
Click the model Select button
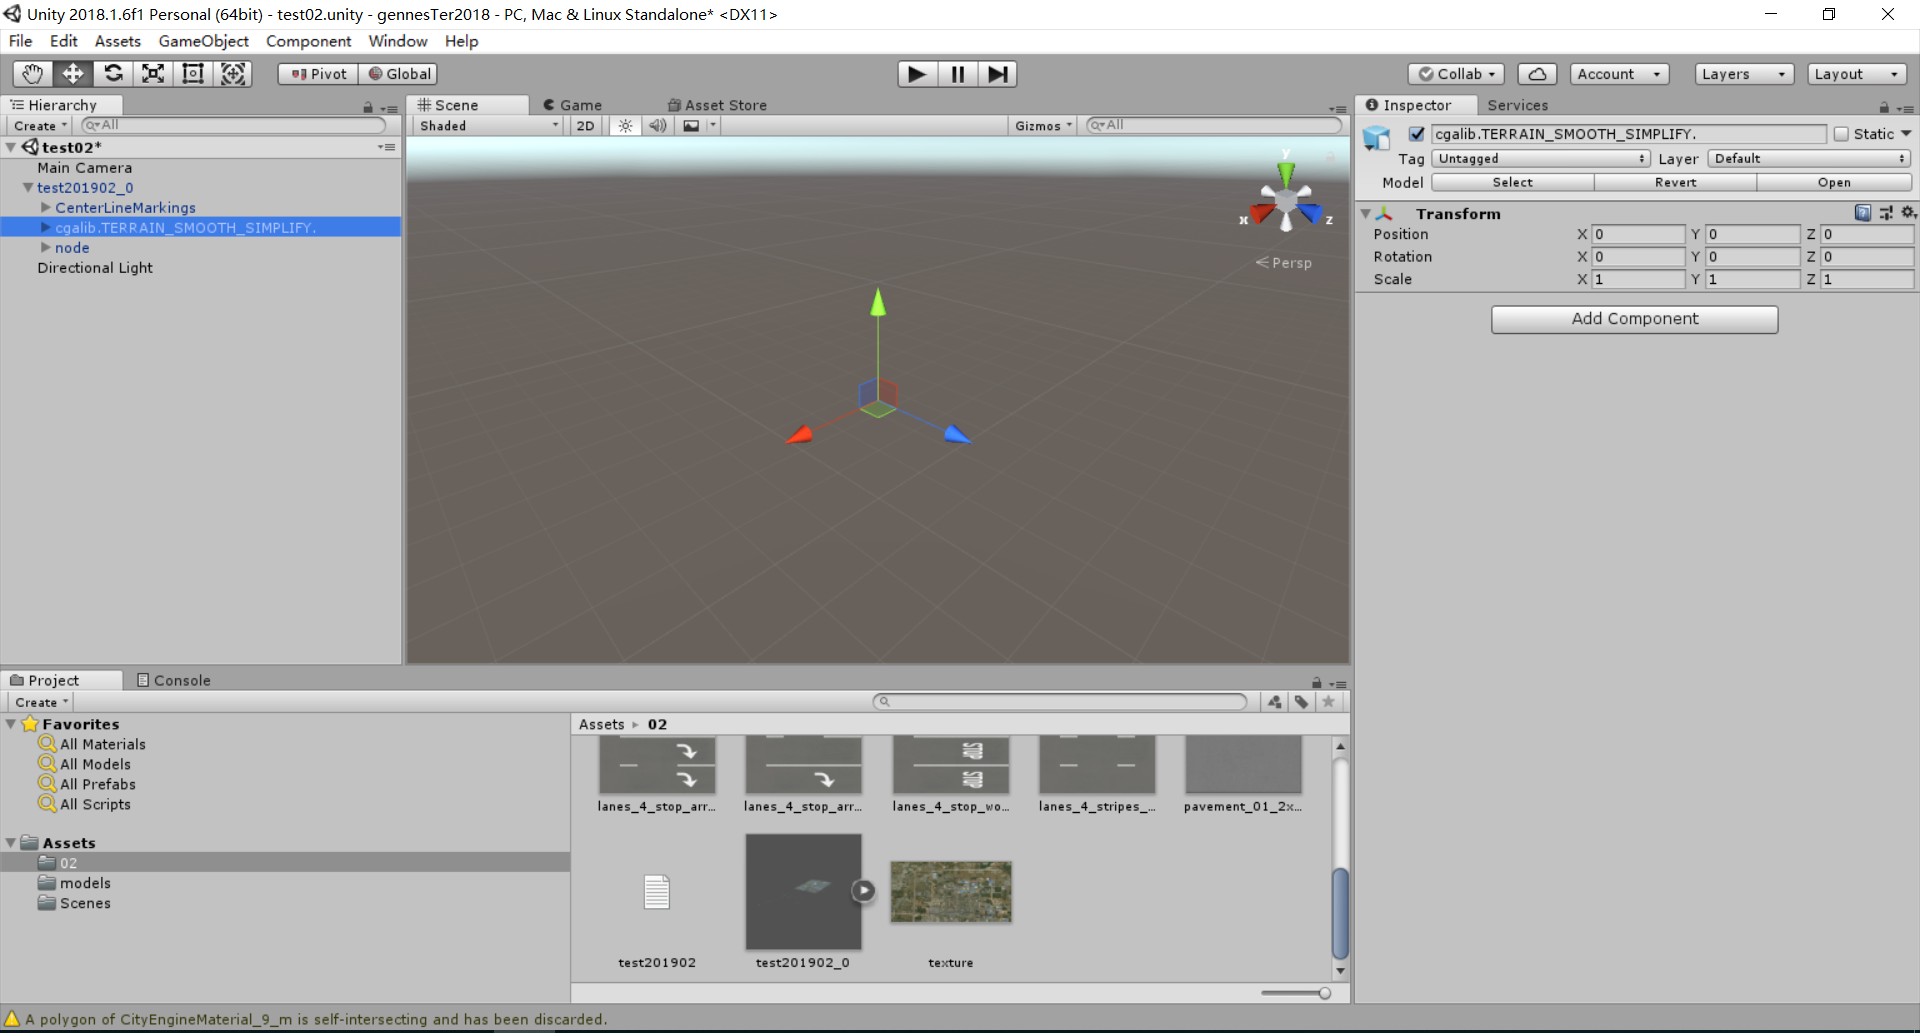click(1513, 182)
